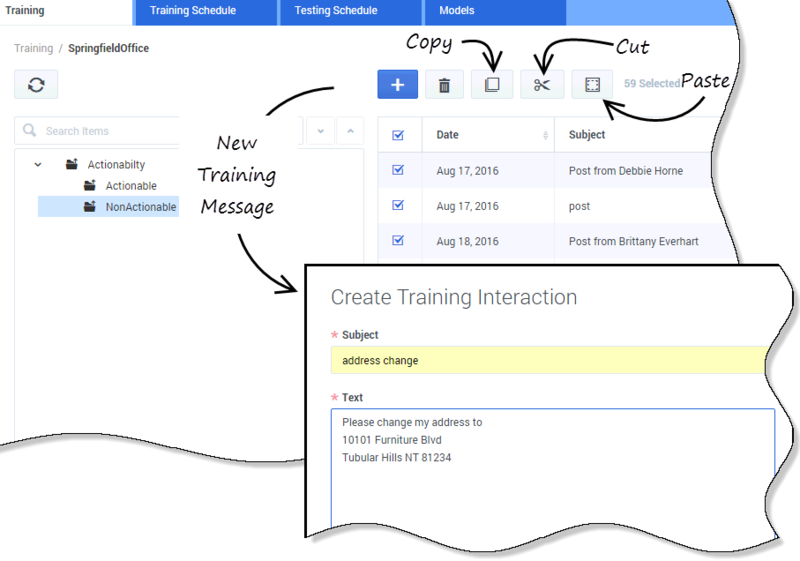This screenshot has height=561, width=800.
Task: Uncheck the Post from Brittany Everhart row
Action: click(x=398, y=240)
